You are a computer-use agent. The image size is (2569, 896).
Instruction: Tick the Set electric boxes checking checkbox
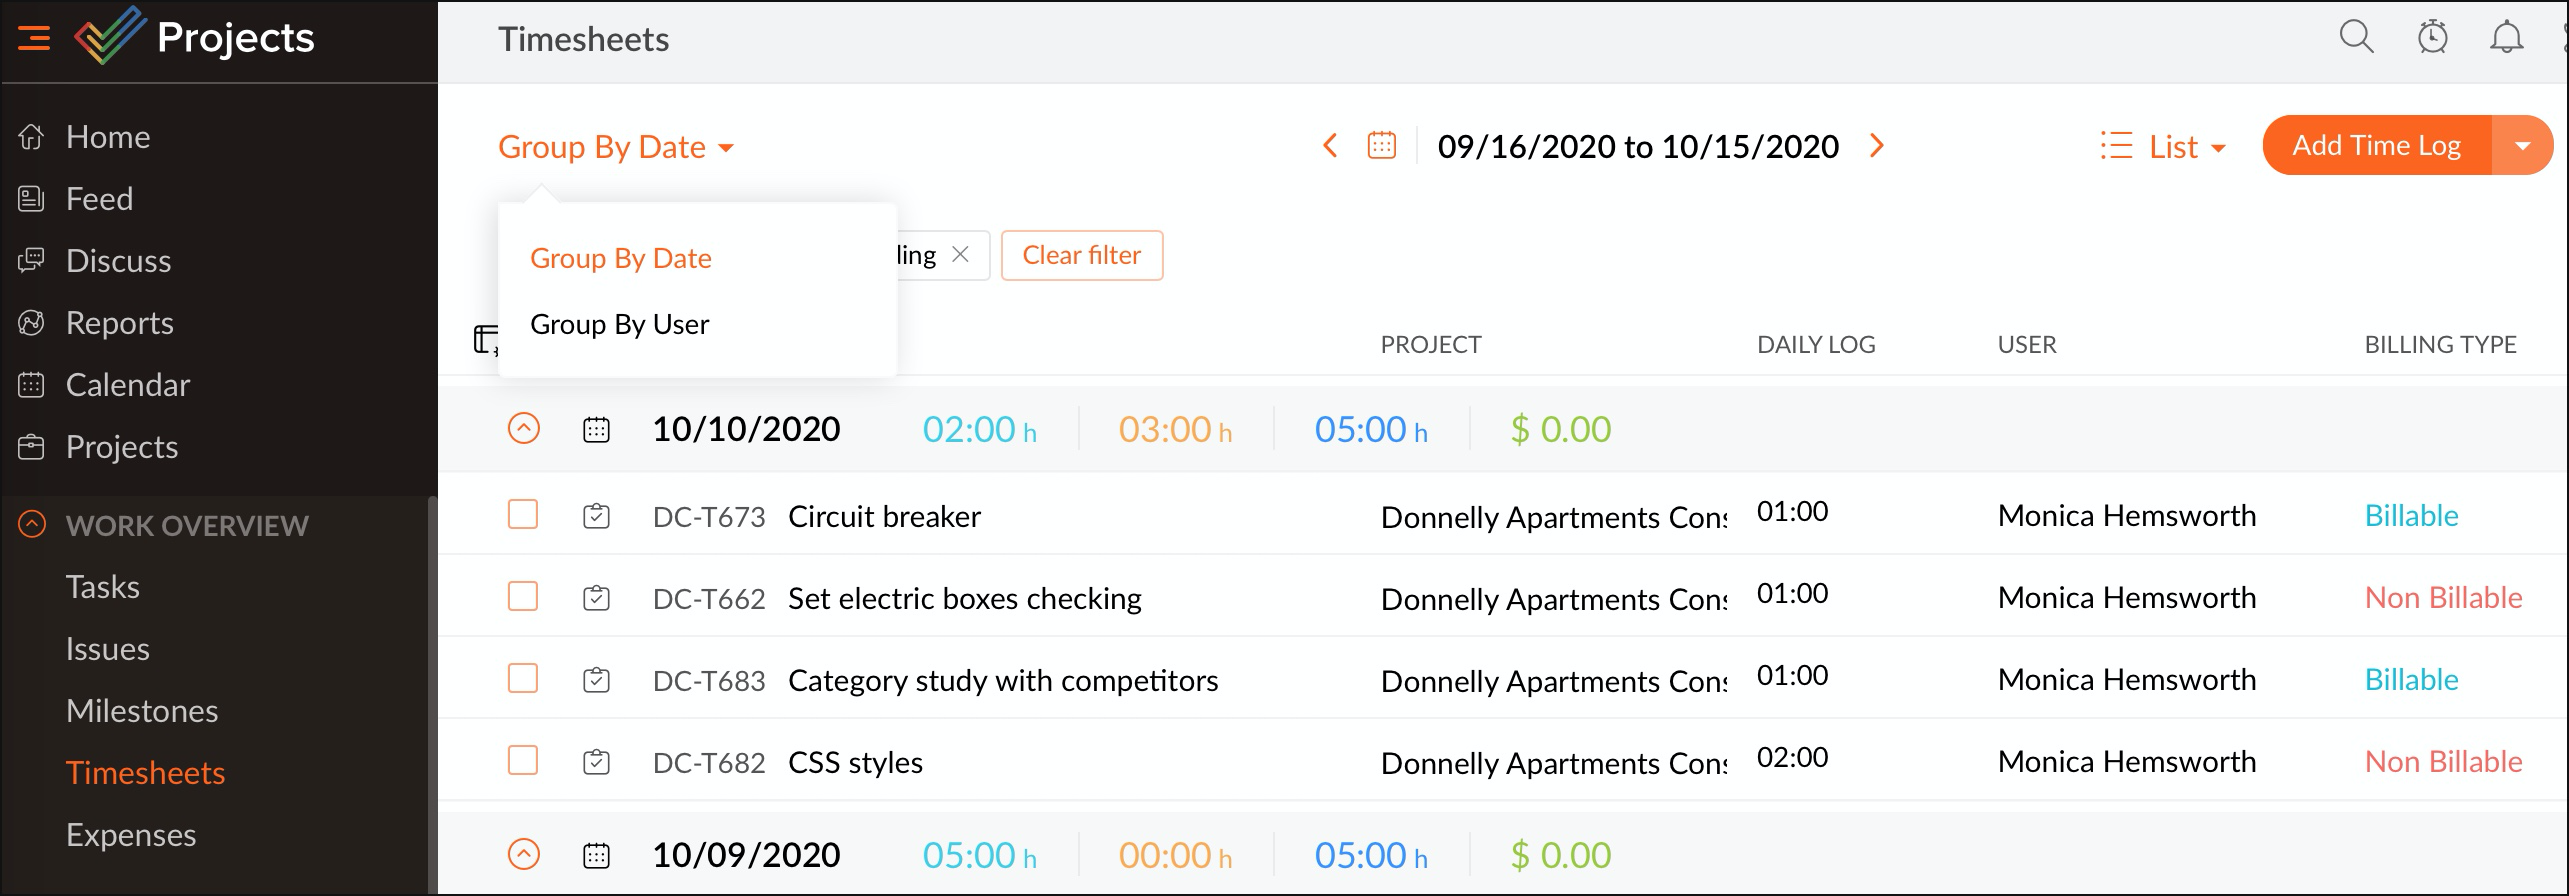pos(523,597)
